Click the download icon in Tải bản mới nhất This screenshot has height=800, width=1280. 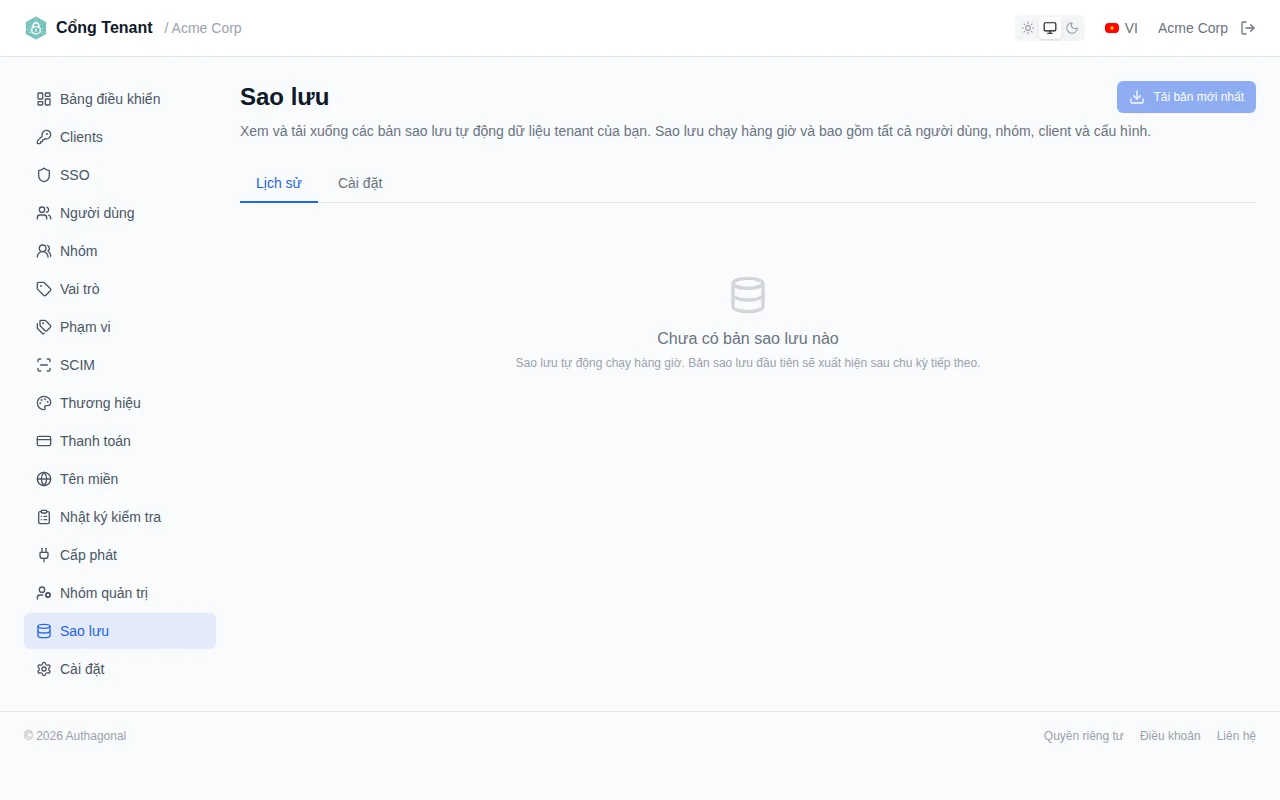[1137, 97]
